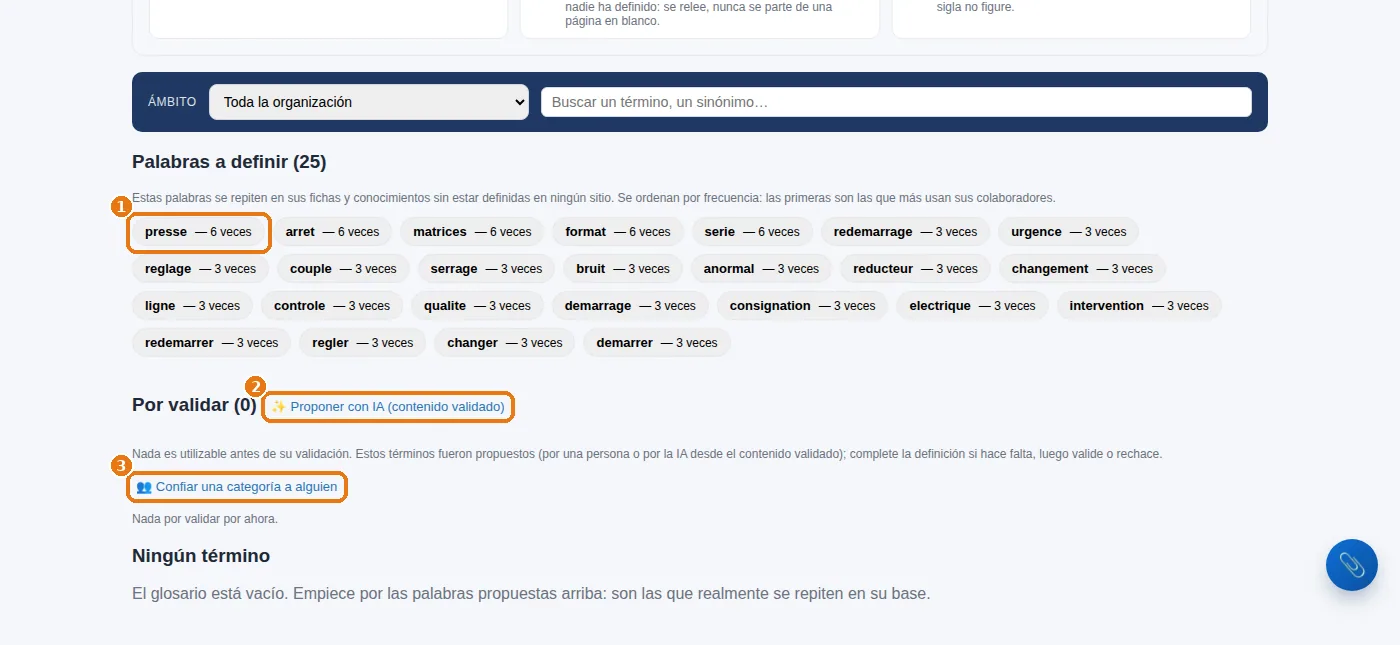Click the 'serie' word chip
The height and width of the screenshot is (645, 1400).
coord(752,232)
